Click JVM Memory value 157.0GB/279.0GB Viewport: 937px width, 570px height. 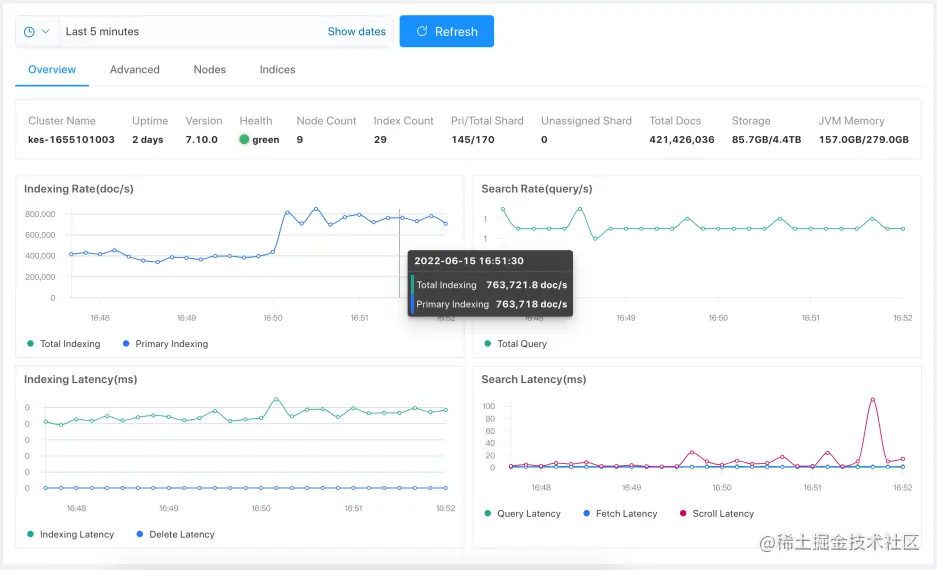863,140
